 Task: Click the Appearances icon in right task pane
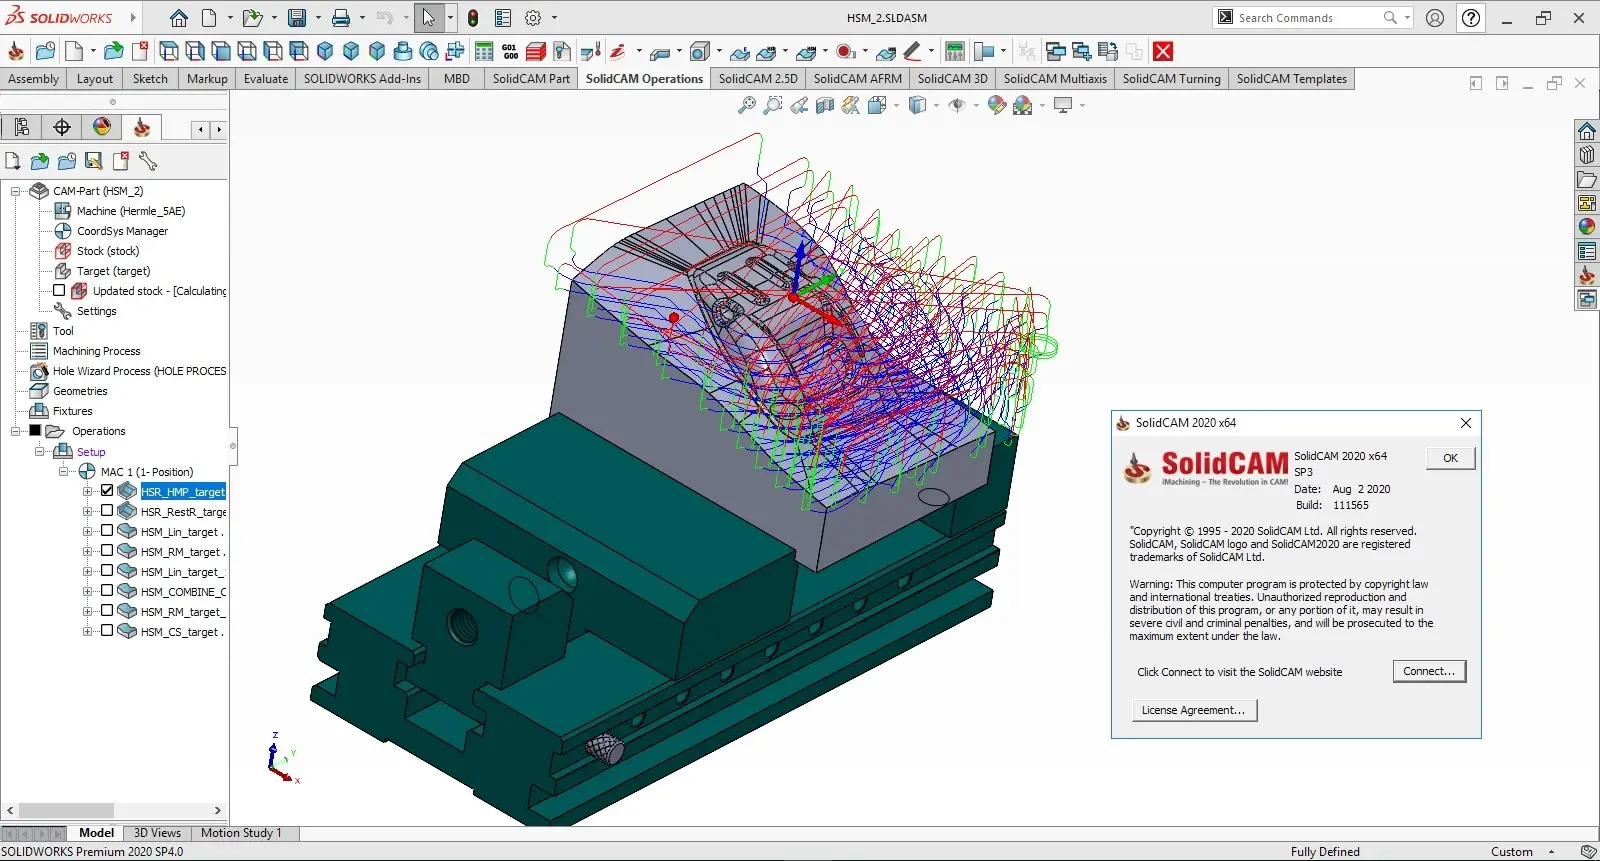[1587, 227]
